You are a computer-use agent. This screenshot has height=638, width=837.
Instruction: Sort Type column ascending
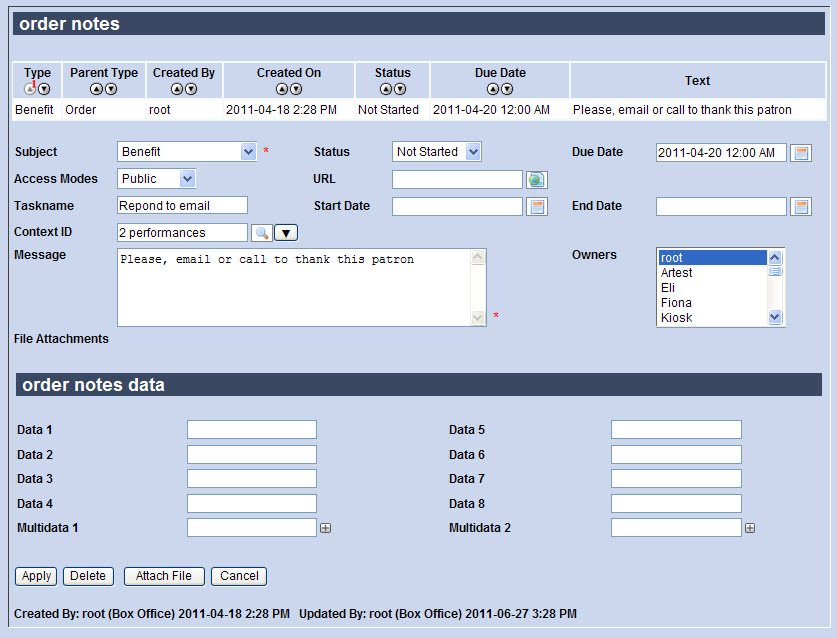(30, 89)
